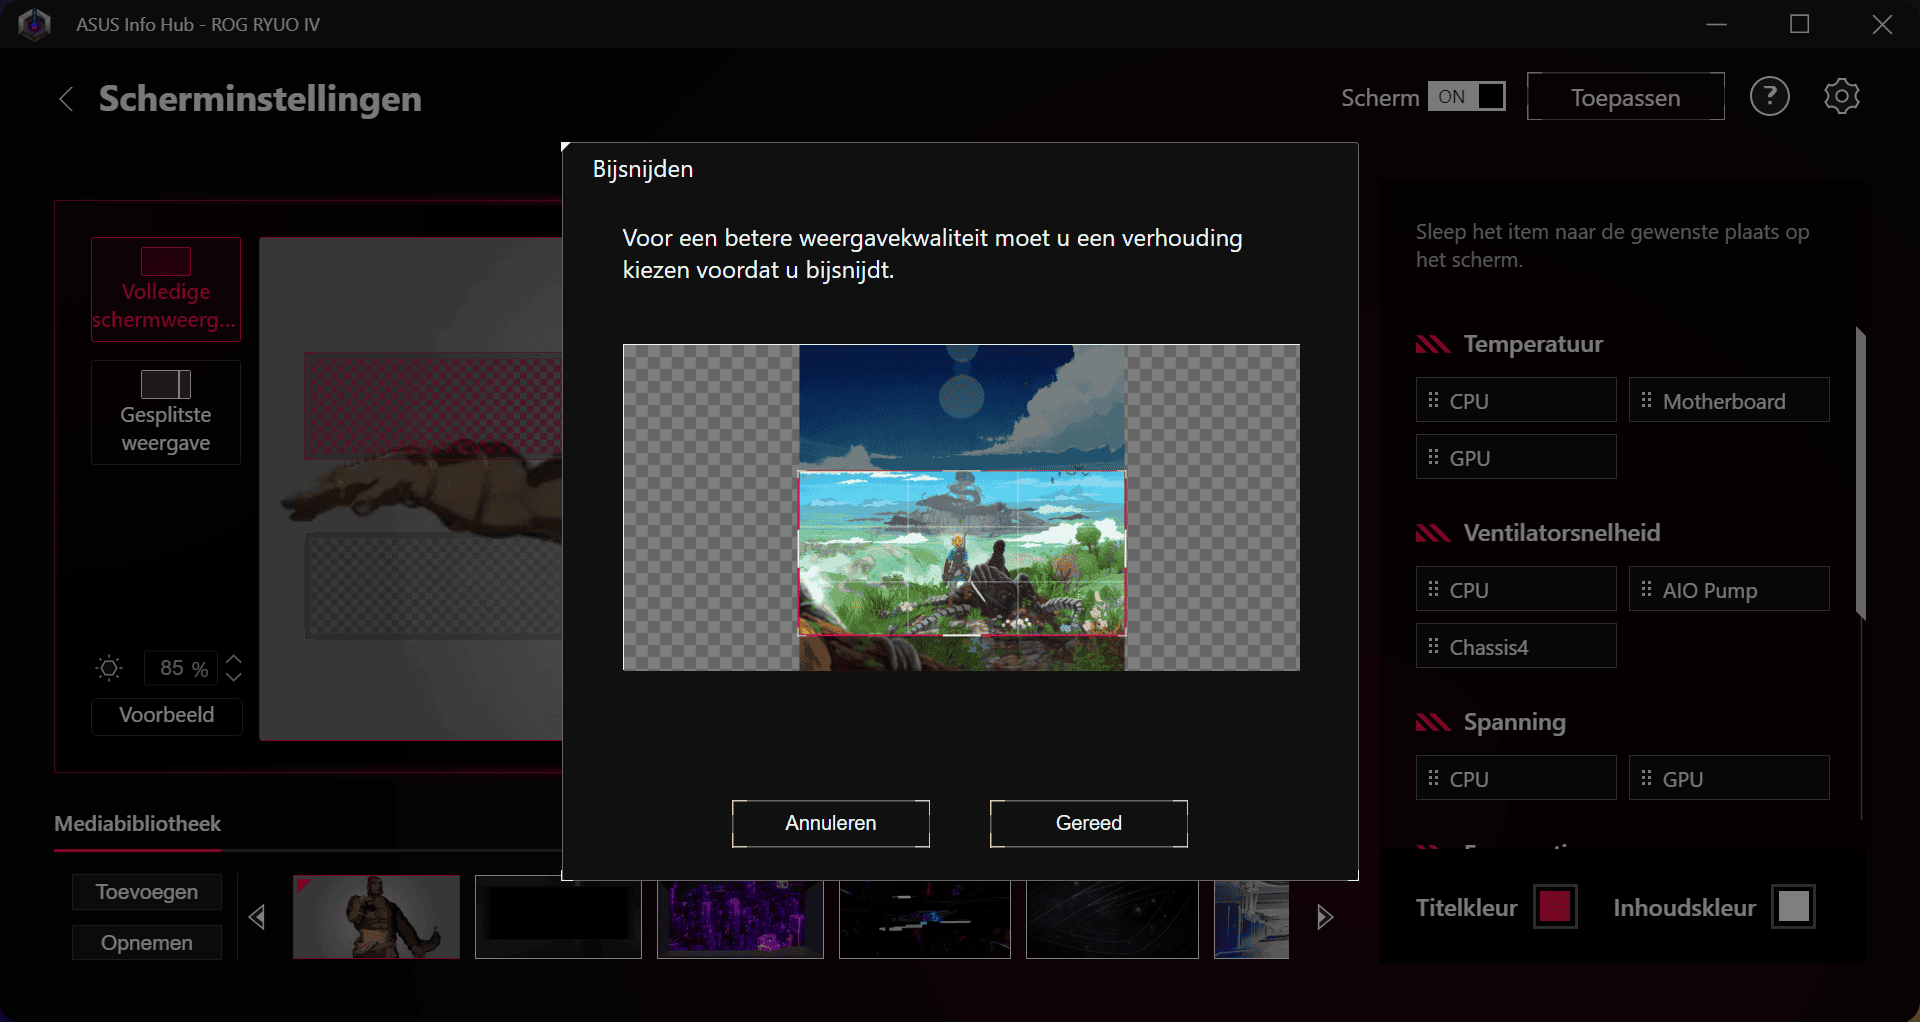Select the Gesplitste weergave layout icon
Screen dimensions: 1920x1022
[x=166, y=384]
